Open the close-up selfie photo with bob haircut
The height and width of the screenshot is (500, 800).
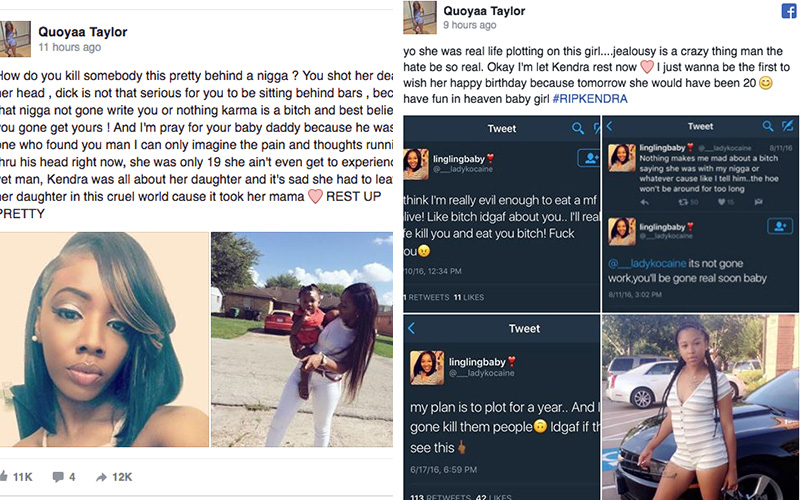[104, 340]
